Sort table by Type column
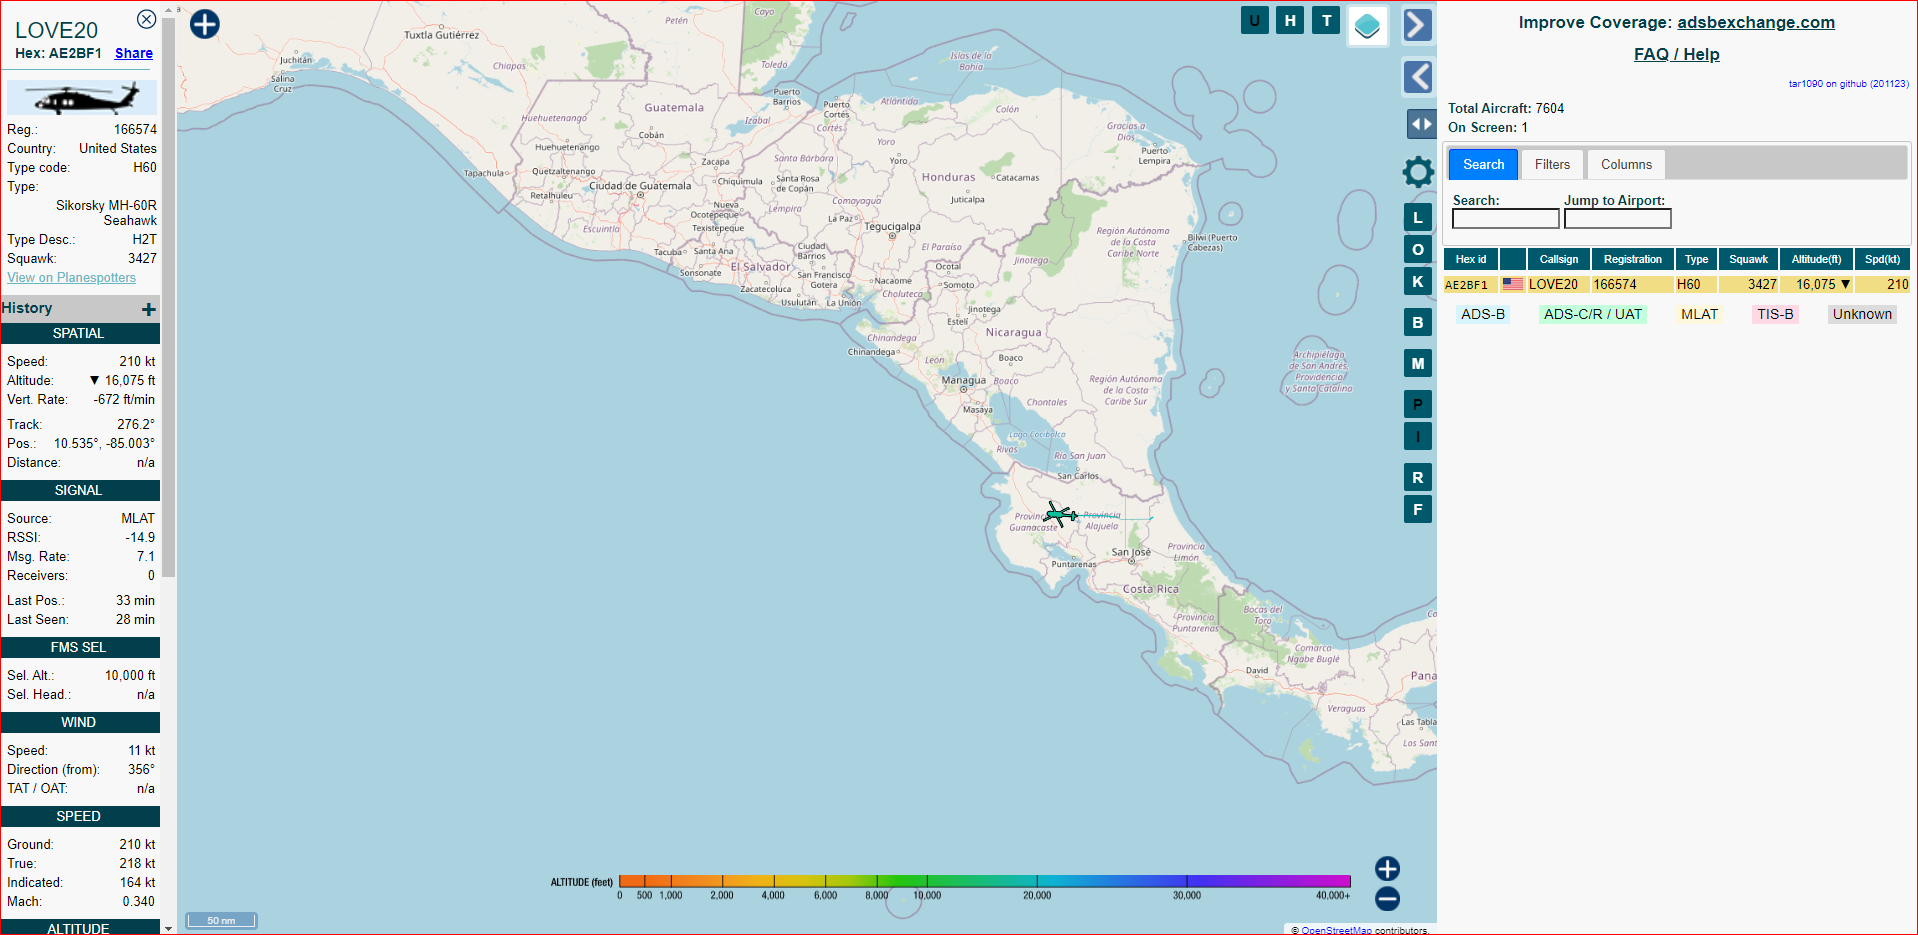Screen dimensions: 1918x935 (x=1696, y=260)
